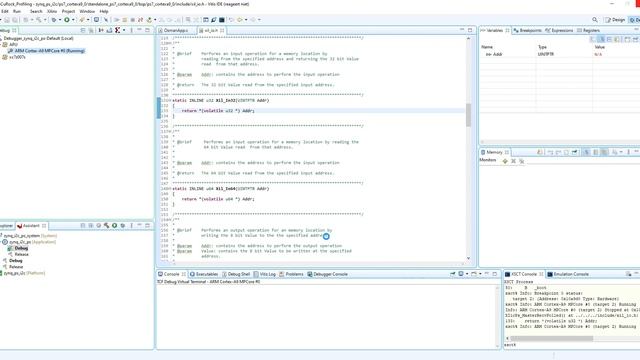This screenshot has width=640, height=360.
Task: Open Emulation Console tab
Action: (x=568, y=274)
